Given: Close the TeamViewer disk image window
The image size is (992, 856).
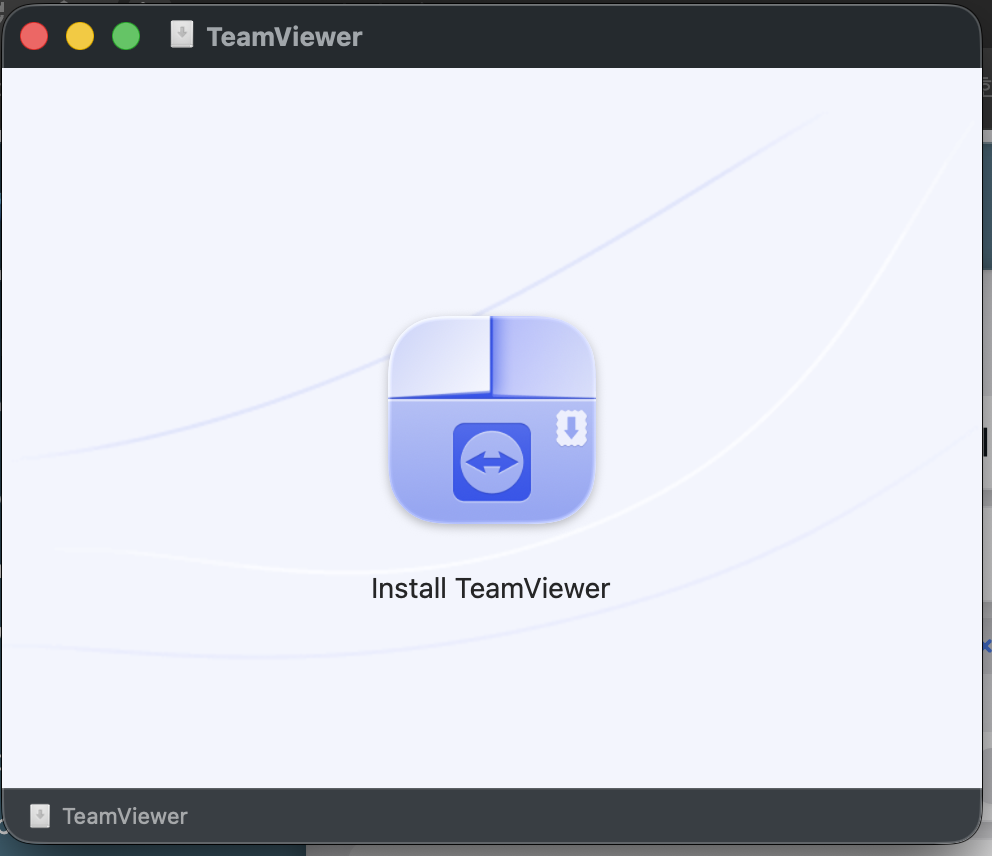Looking at the screenshot, I should click(34, 36).
